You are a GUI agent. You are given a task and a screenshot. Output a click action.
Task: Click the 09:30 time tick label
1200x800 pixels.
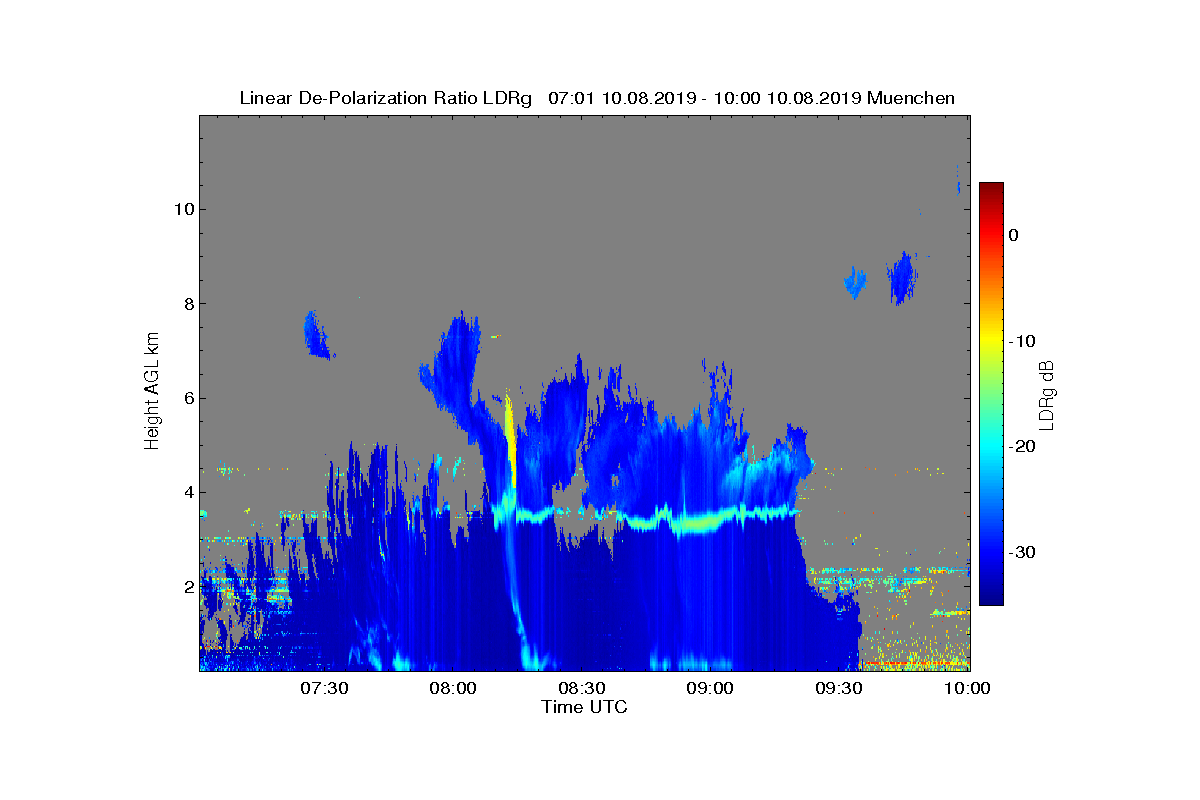click(x=840, y=688)
